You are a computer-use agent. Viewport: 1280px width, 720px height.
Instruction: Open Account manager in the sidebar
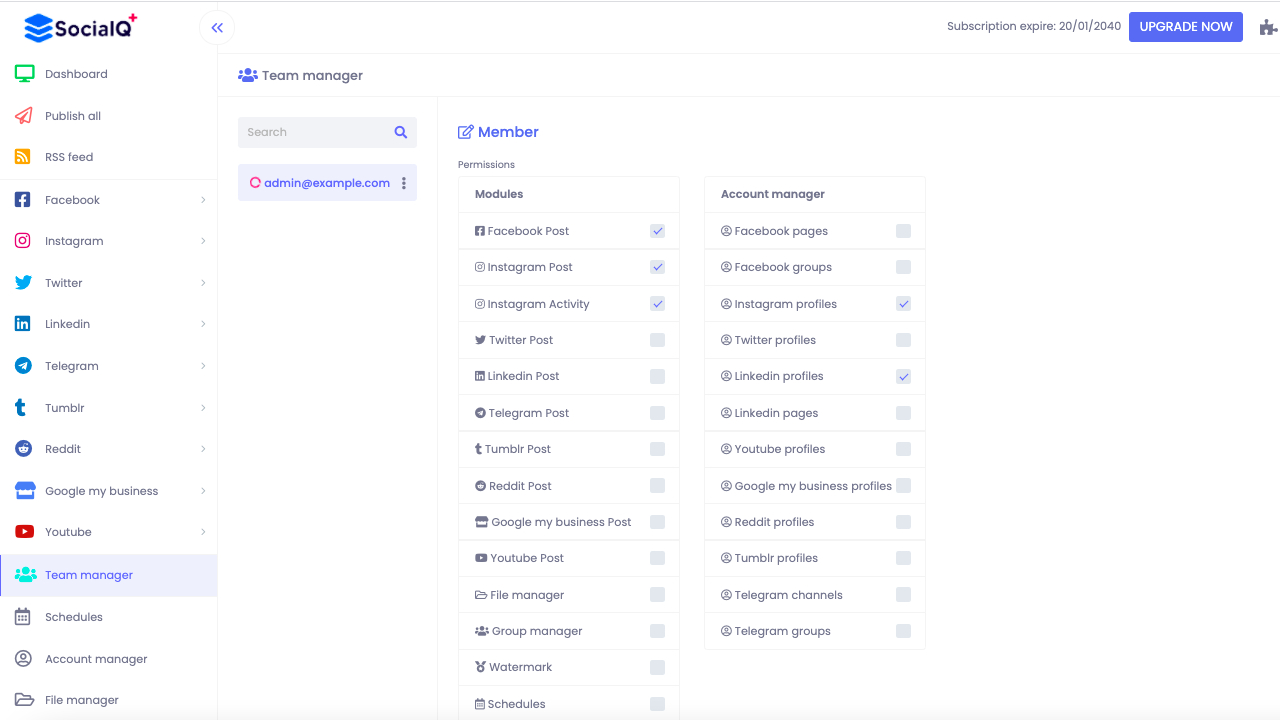(96, 659)
